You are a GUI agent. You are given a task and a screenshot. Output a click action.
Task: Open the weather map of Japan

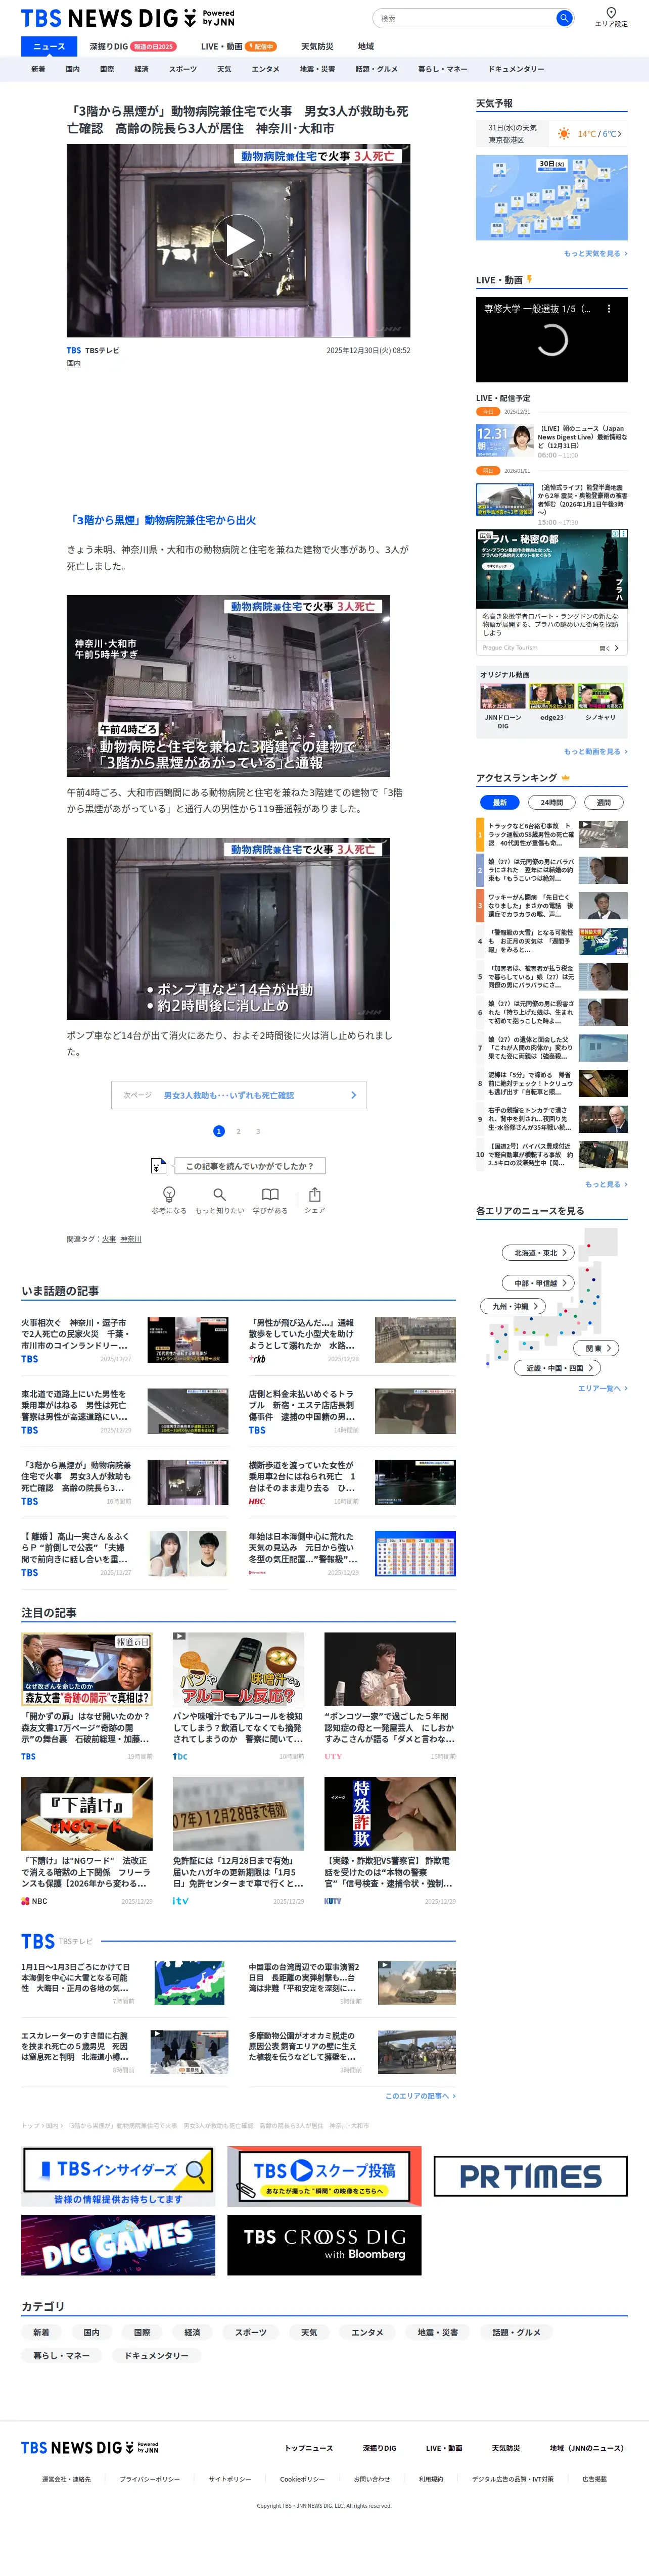[x=552, y=197]
